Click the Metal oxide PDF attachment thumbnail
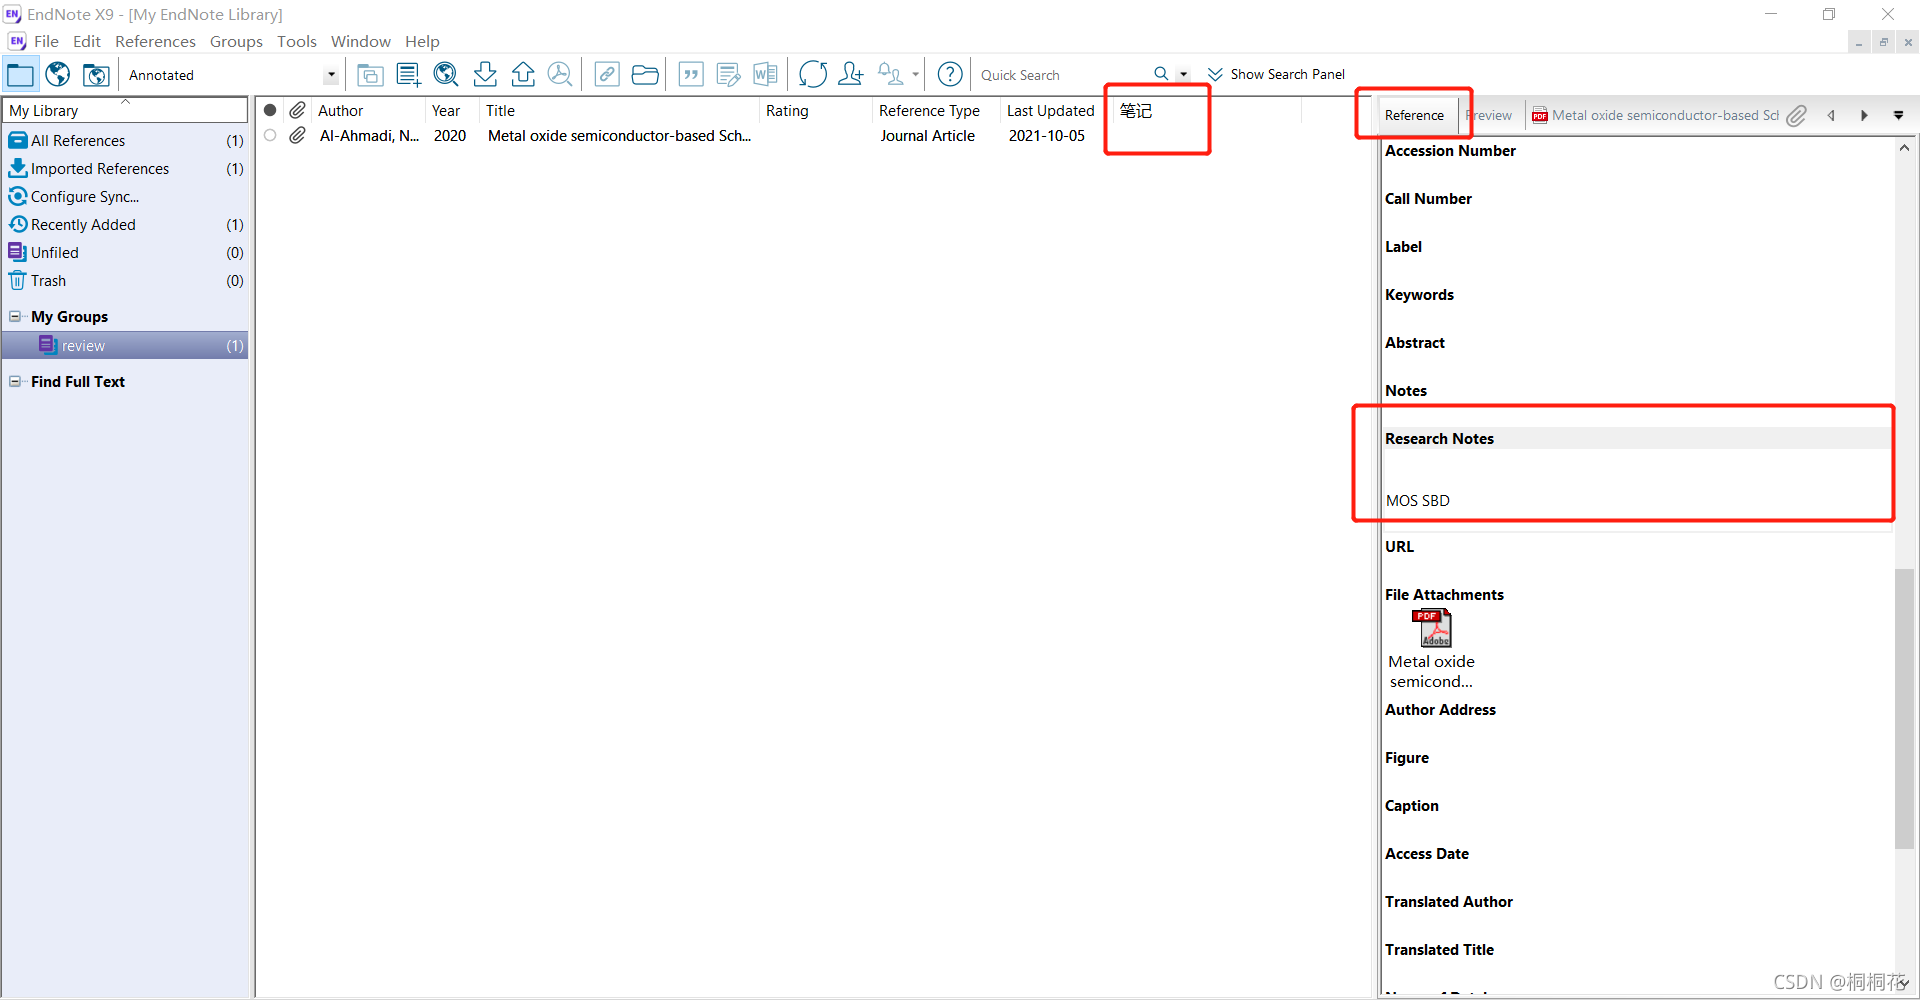Viewport: 1920px width, 1000px height. [1431, 628]
